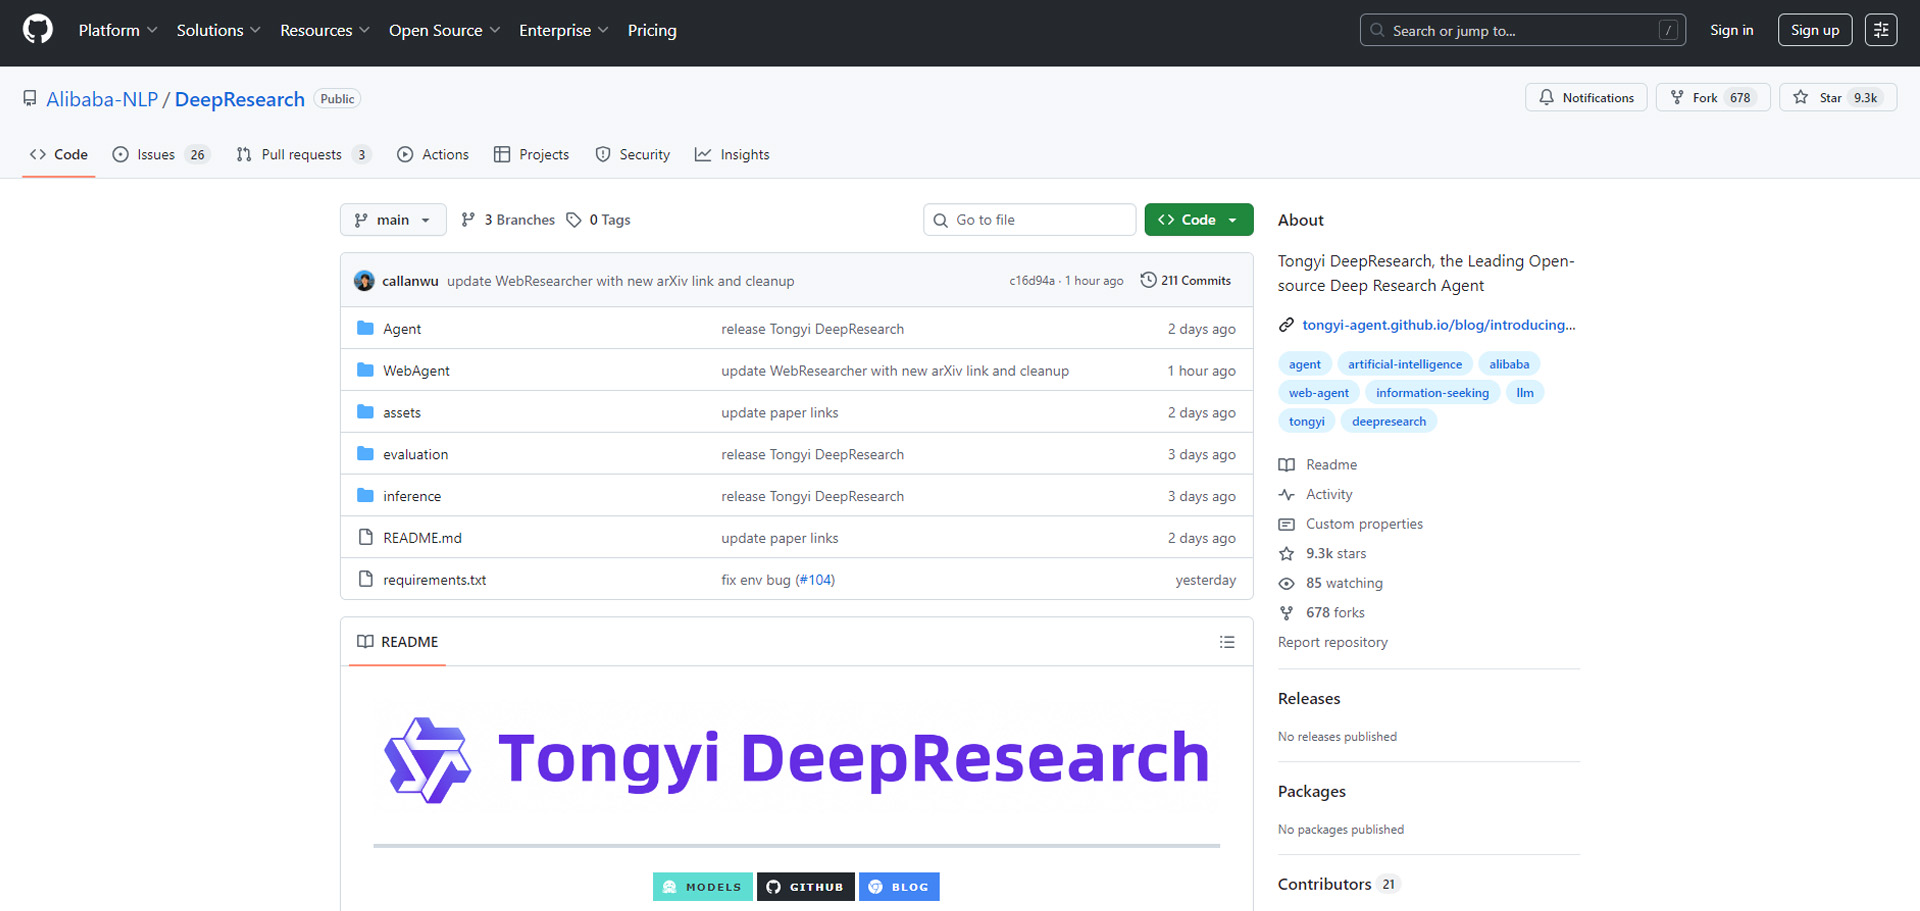Image resolution: width=1920 pixels, height=911 pixels.
Task: Go to the Pricing page
Action: coord(652,30)
